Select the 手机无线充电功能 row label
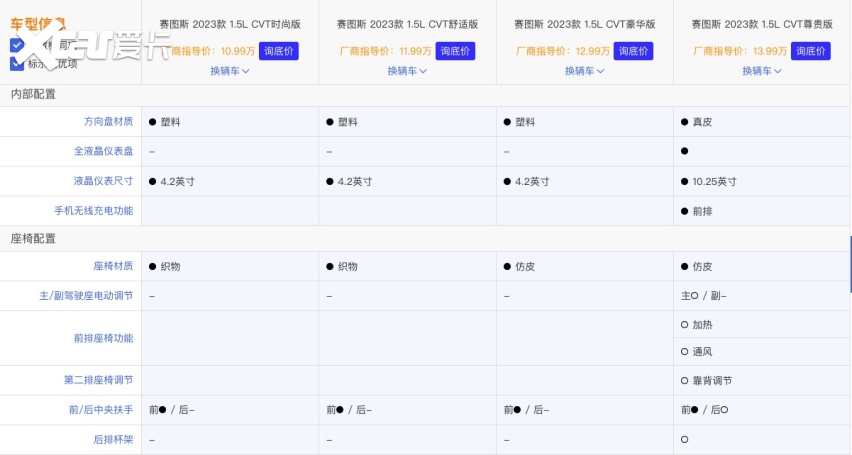The width and height of the screenshot is (852, 455). [93, 211]
